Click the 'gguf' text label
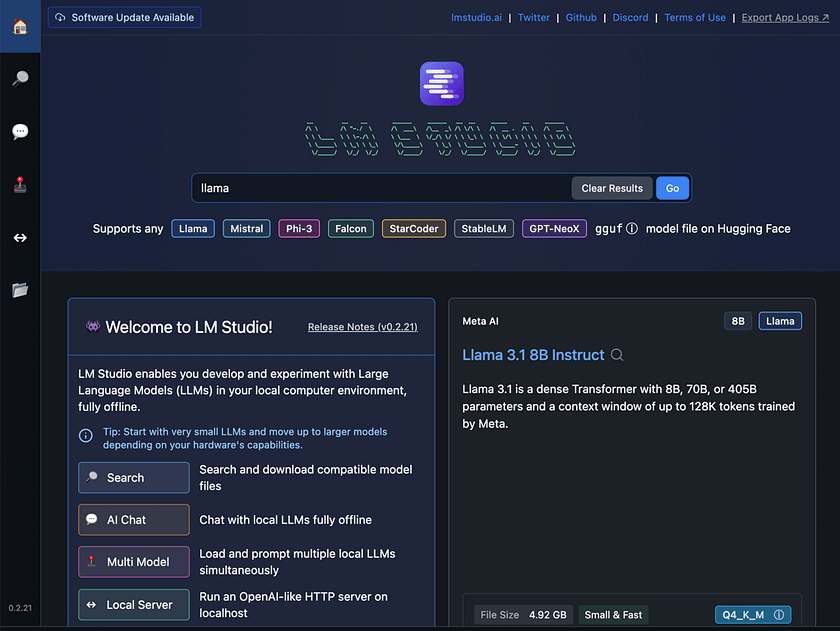The width and height of the screenshot is (840, 631). tap(609, 229)
